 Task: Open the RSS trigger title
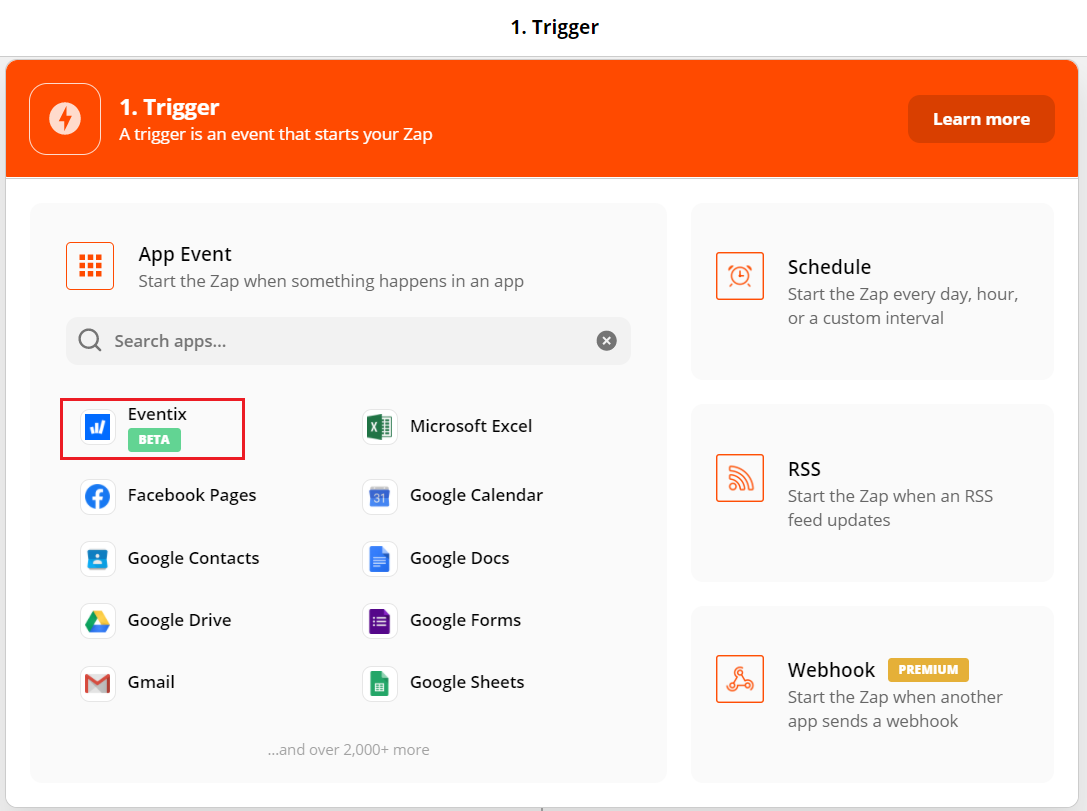(804, 469)
